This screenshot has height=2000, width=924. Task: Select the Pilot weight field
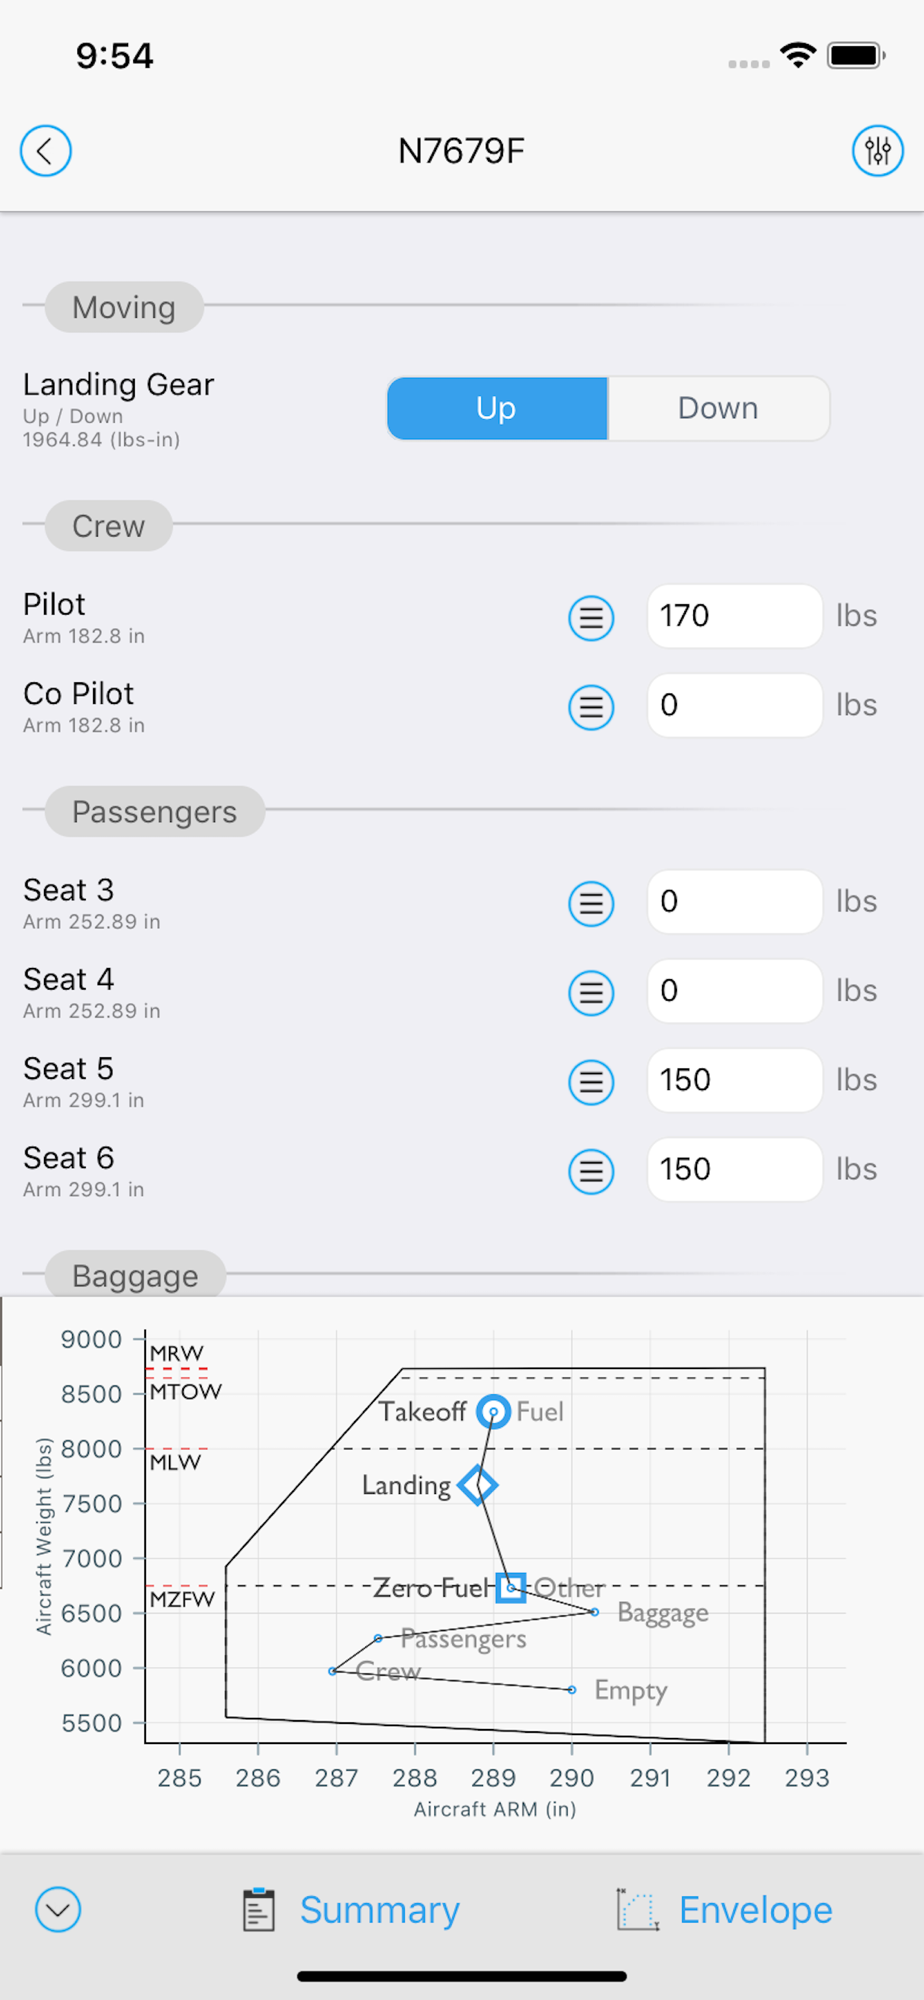tap(735, 616)
